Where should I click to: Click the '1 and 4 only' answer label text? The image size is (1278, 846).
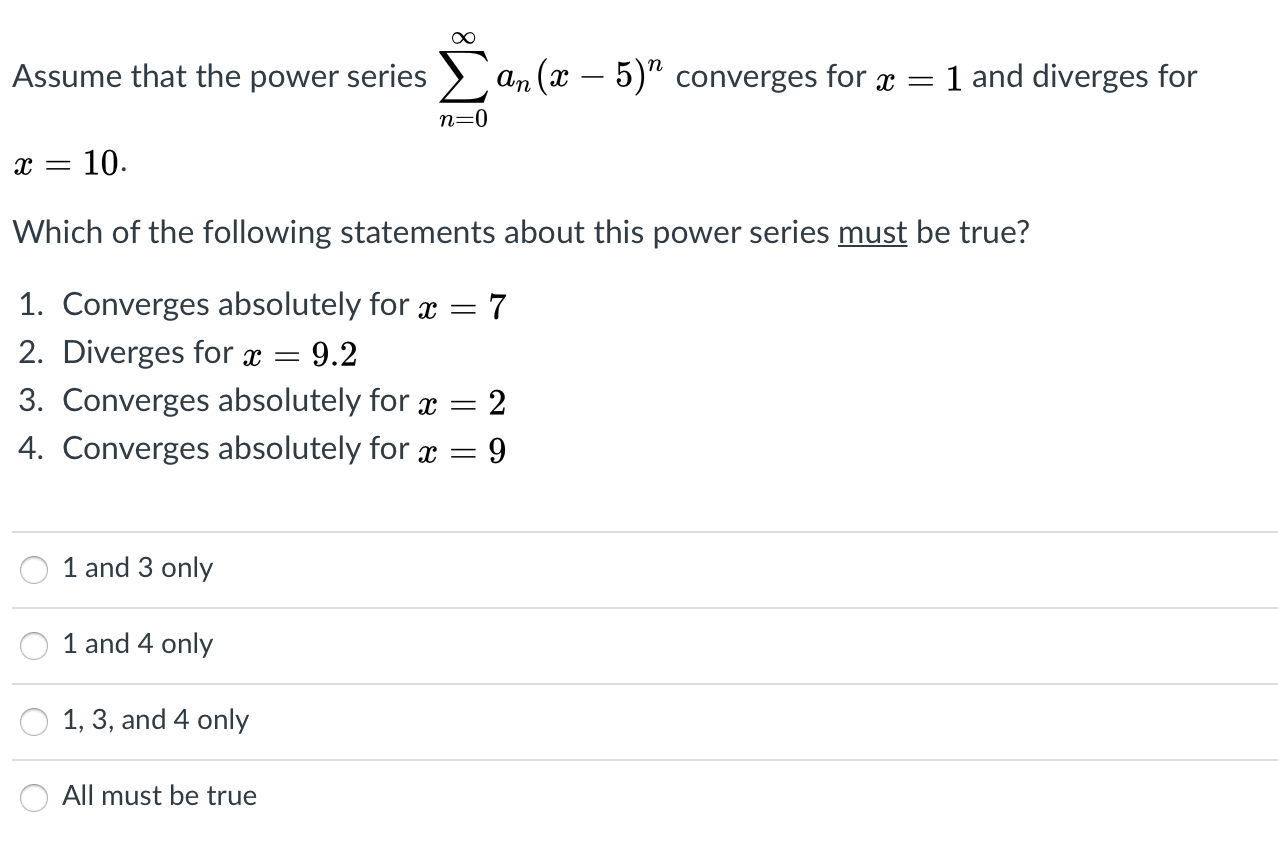137,644
